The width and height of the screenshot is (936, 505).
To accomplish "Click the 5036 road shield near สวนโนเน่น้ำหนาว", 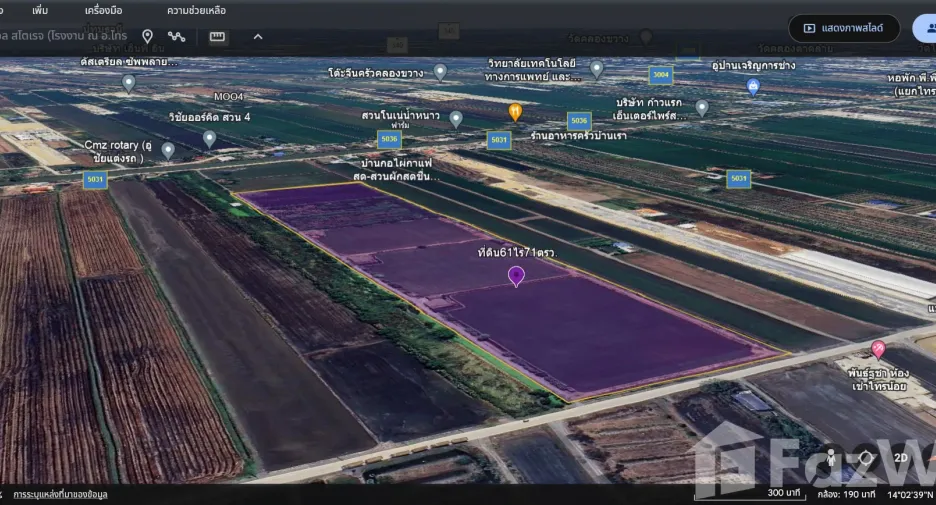I will pos(389,139).
